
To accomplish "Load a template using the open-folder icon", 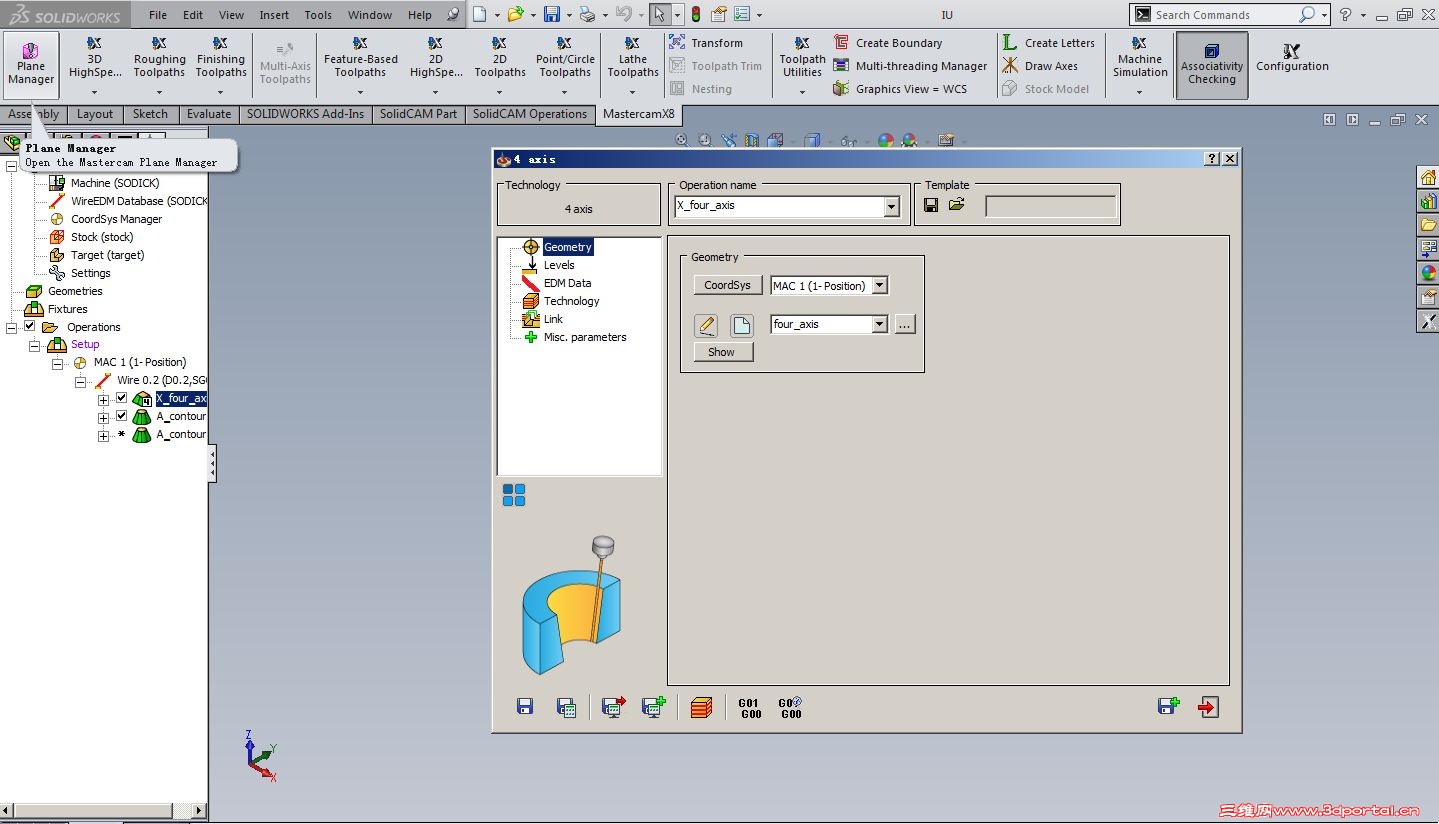I will 957,205.
